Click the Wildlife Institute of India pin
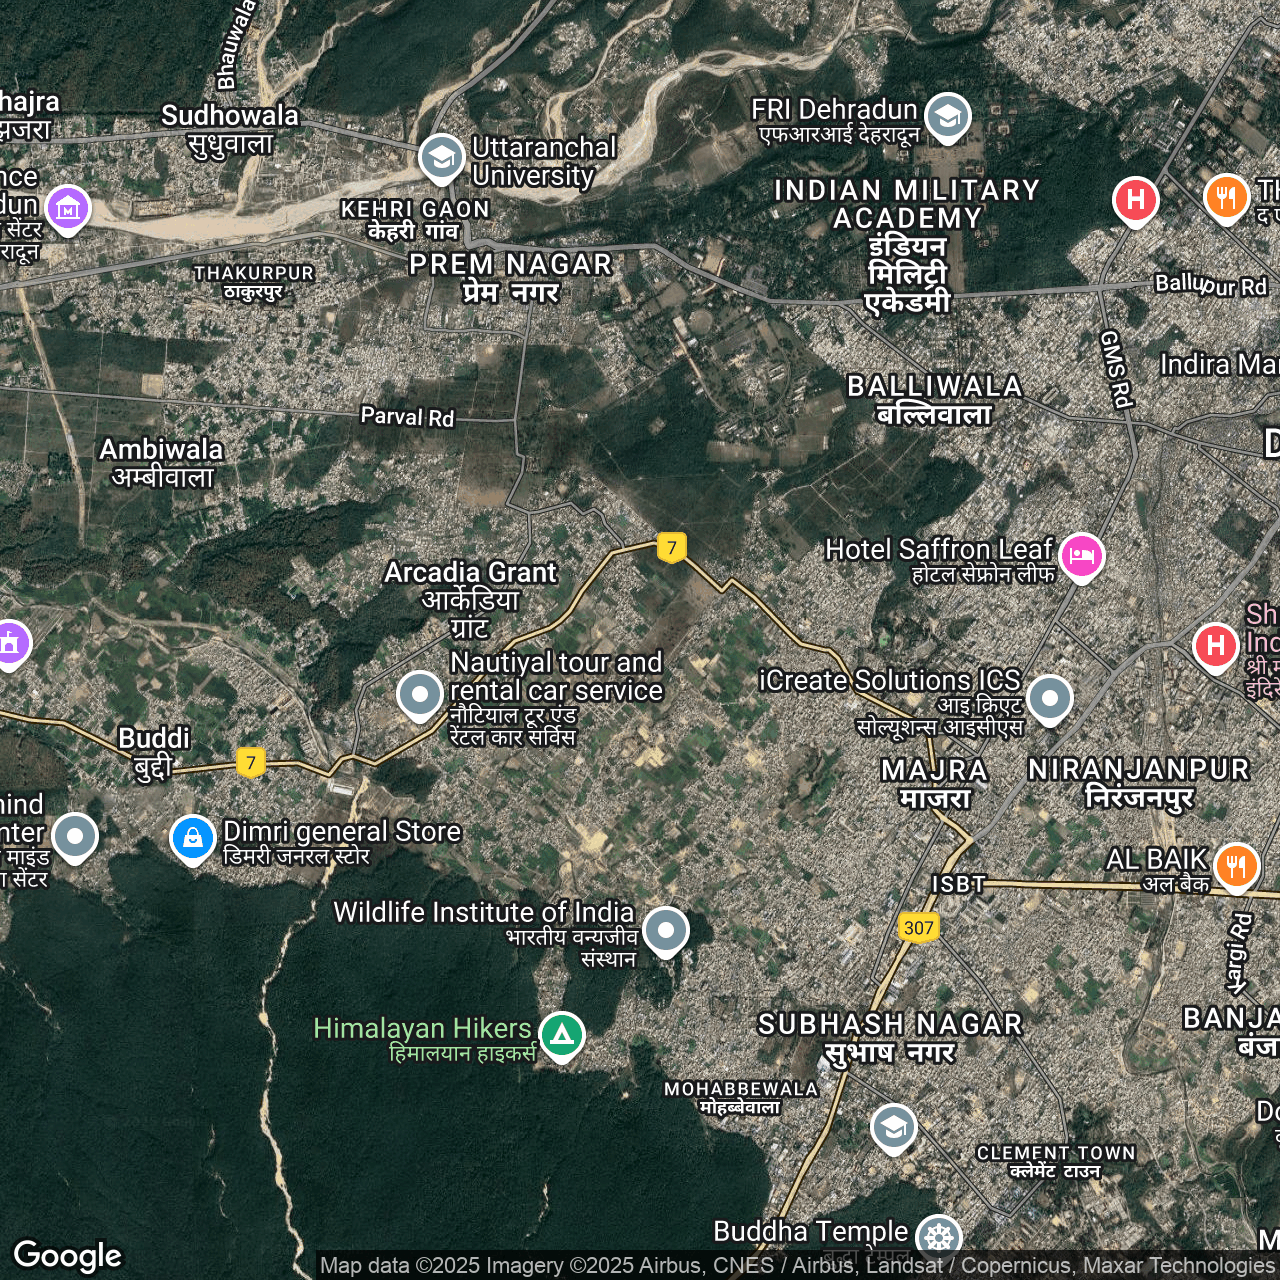Viewport: 1280px width, 1280px height. click(x=665, y=930)
